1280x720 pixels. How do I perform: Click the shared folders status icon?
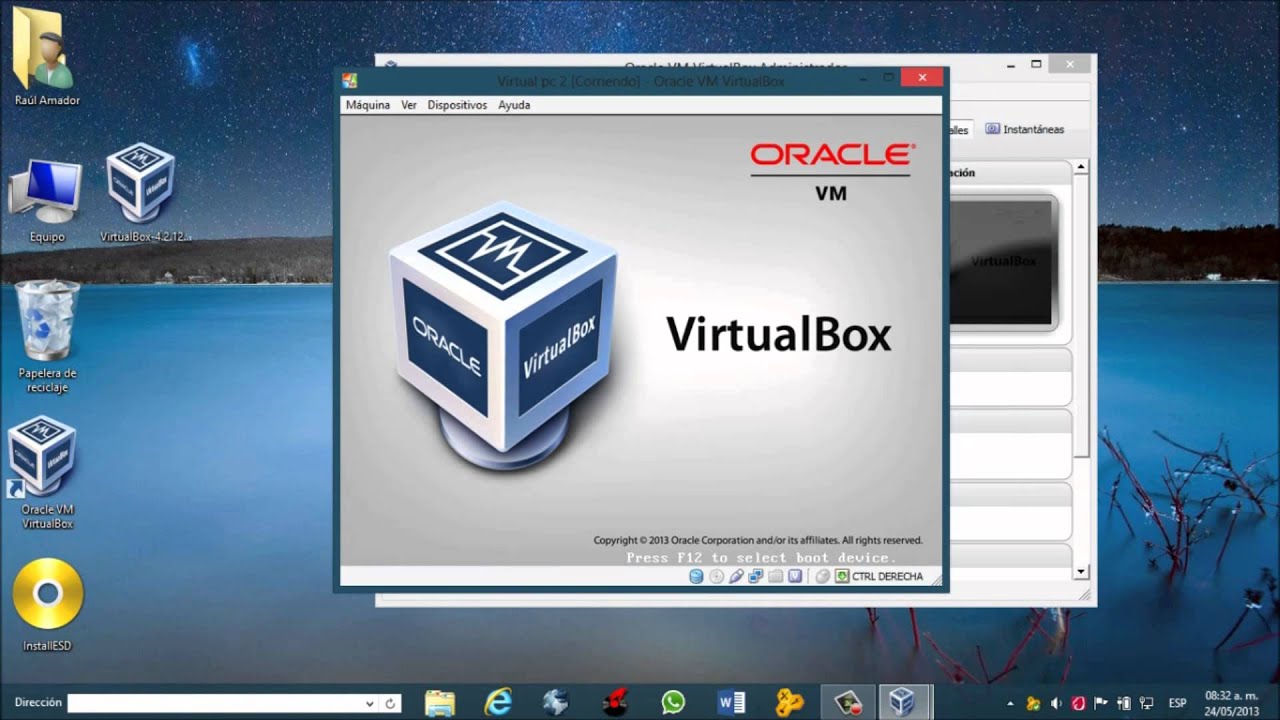click(x=775, y=576)
